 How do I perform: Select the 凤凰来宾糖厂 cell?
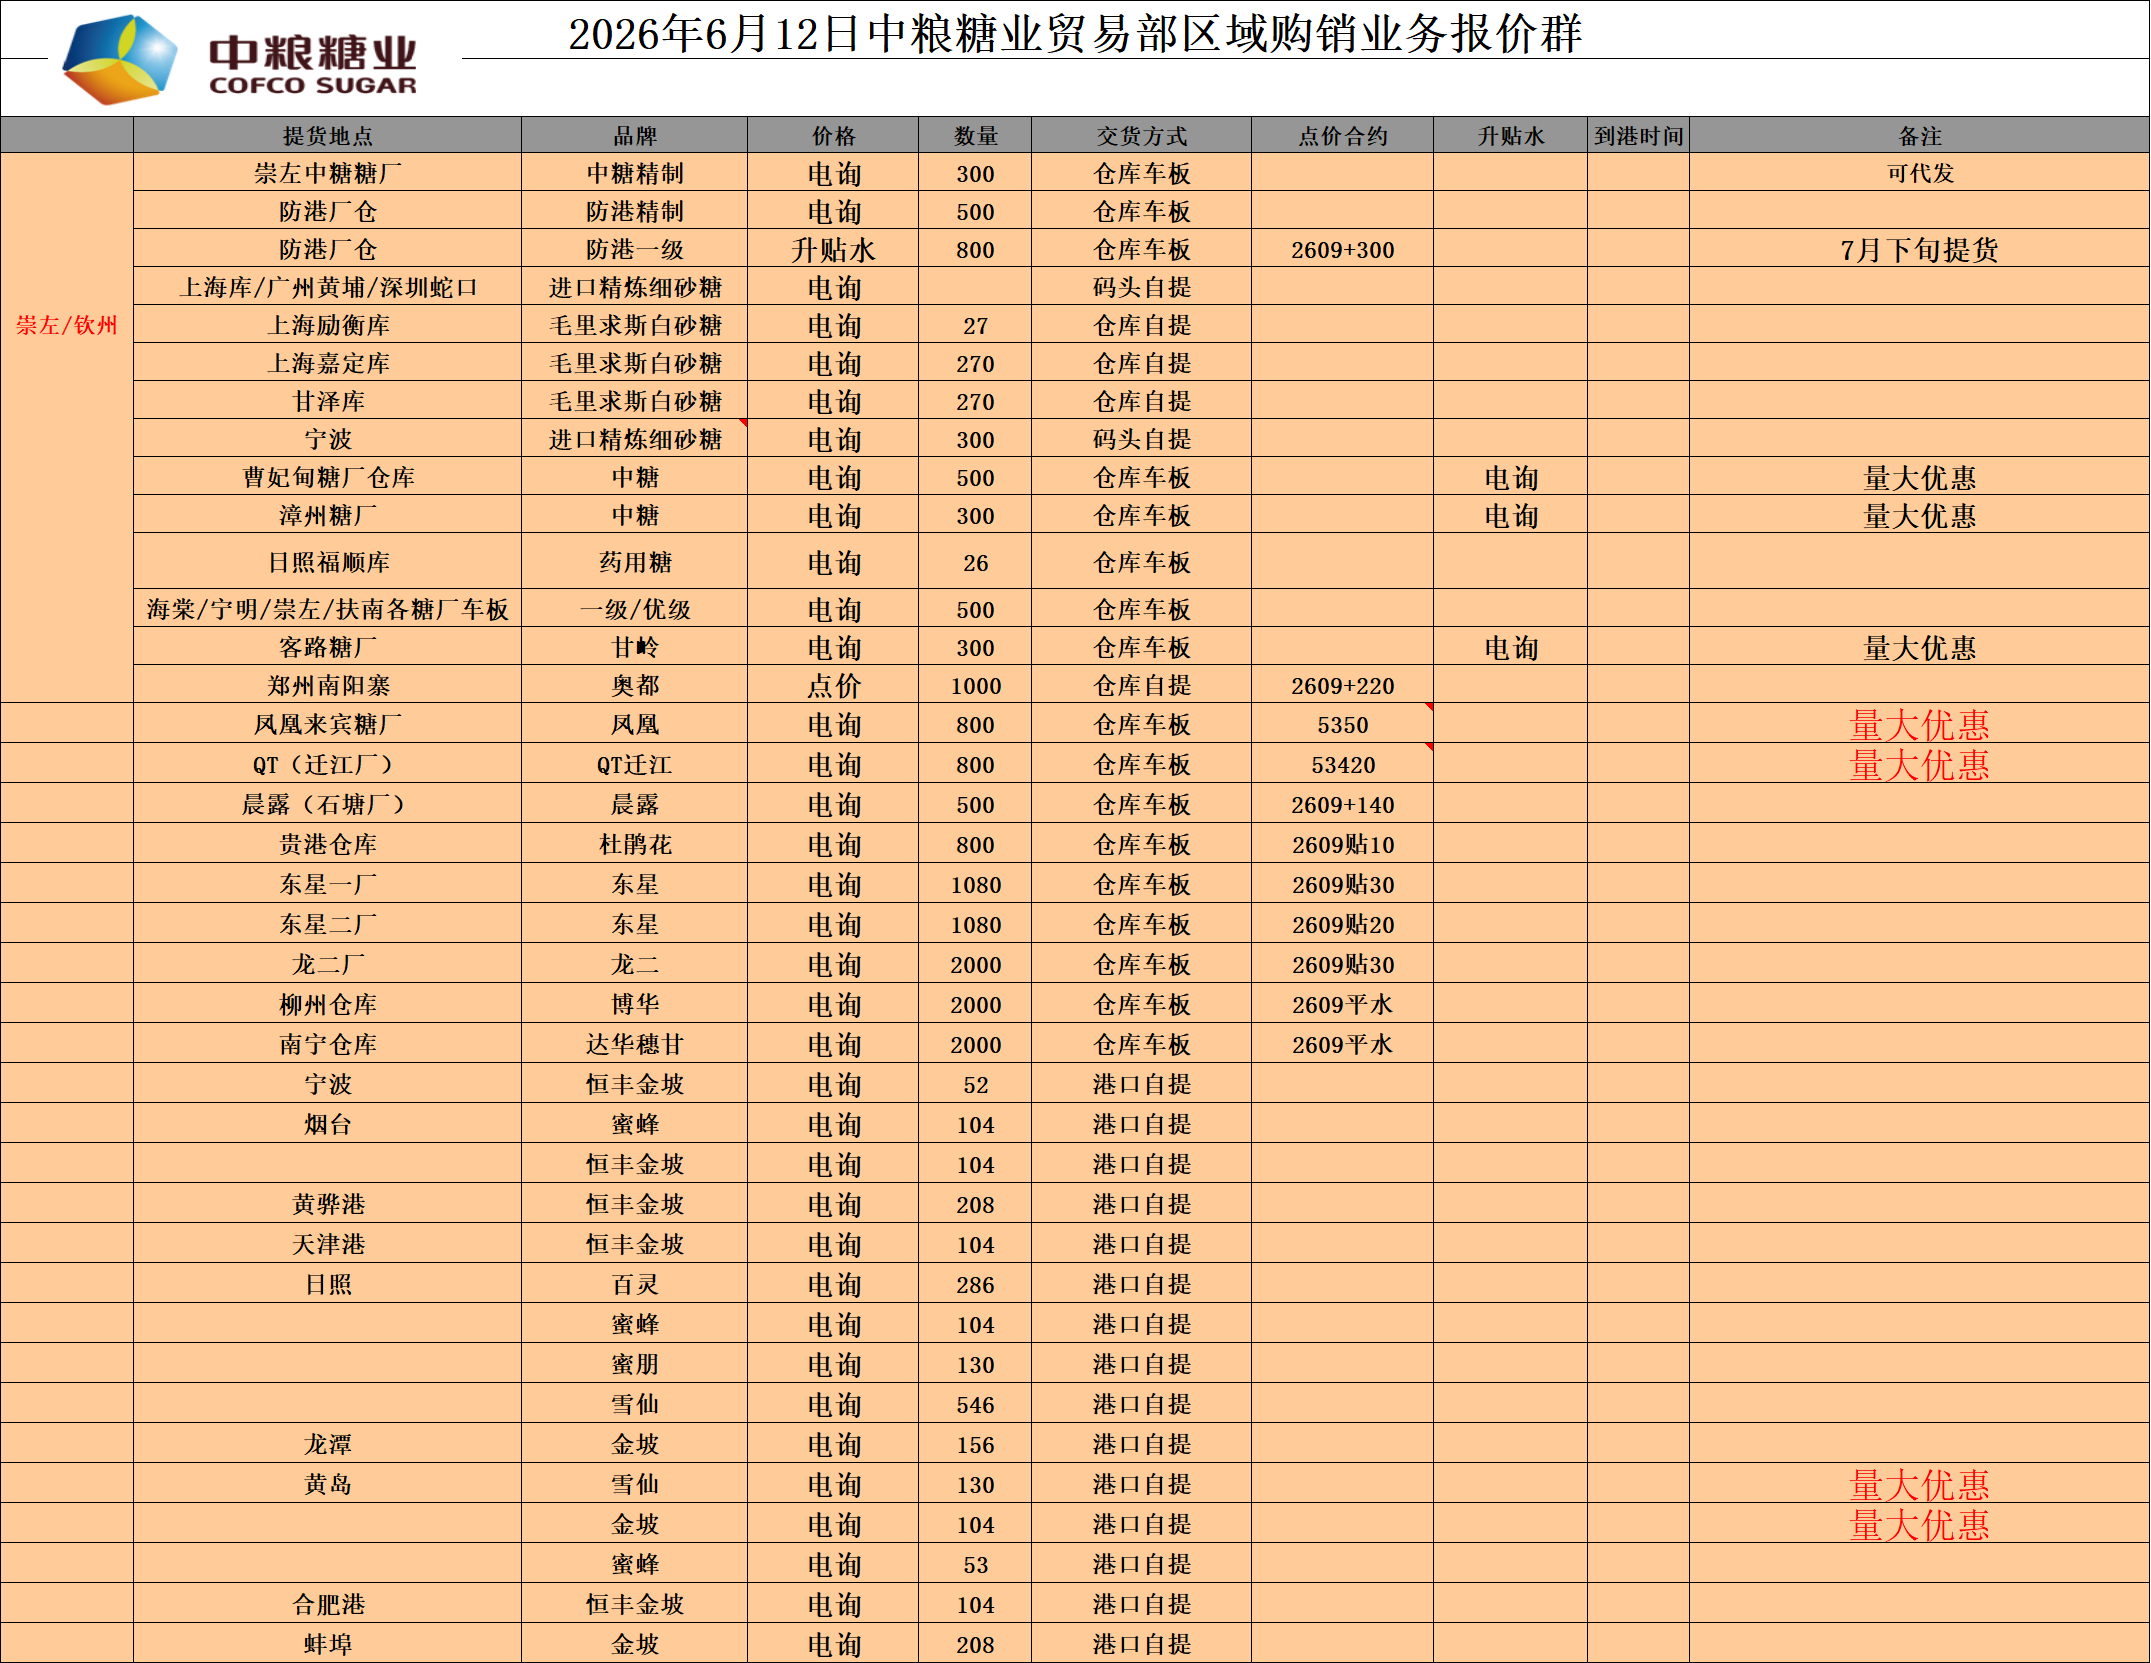[x=328, y=725]
